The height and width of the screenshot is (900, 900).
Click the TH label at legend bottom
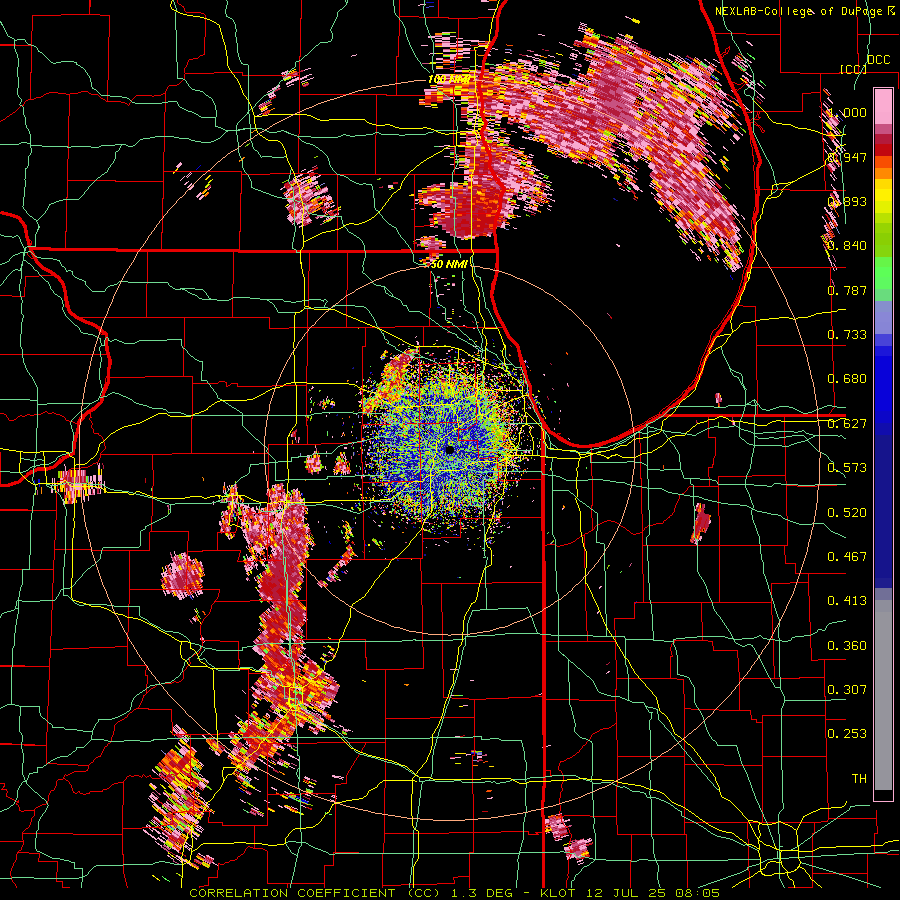tap(859, 779)
